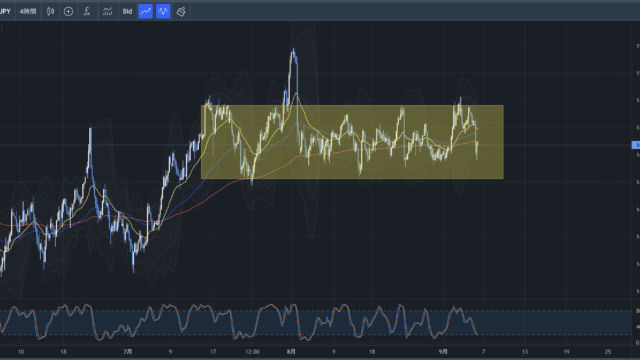The width and height of the screenshot is (640, 360).
Task: Open the 4時間 timeframe dropdown
Action: click(28, 11)
